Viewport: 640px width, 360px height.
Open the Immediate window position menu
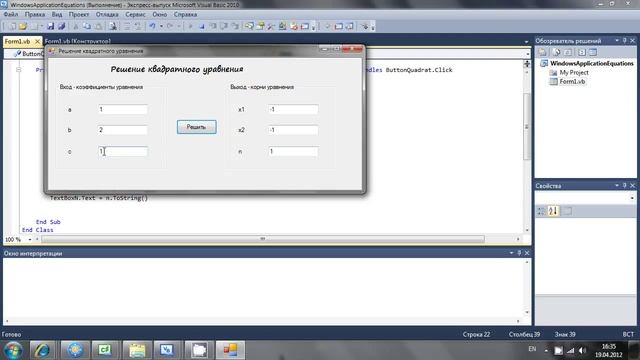(511, 253)
